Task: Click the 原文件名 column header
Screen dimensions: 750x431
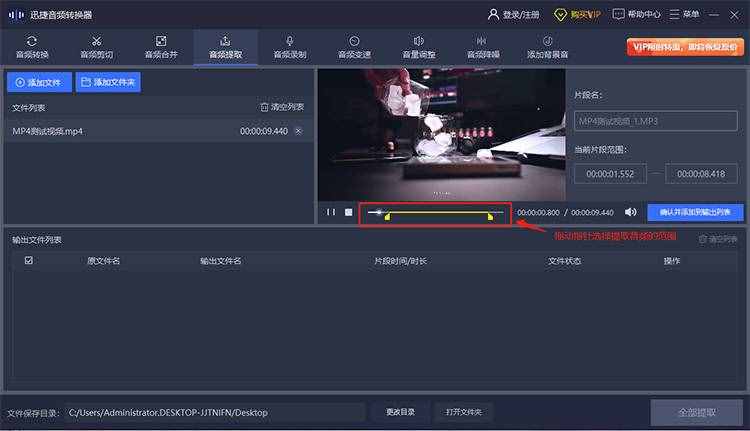Action: click(x=103, y=261)
